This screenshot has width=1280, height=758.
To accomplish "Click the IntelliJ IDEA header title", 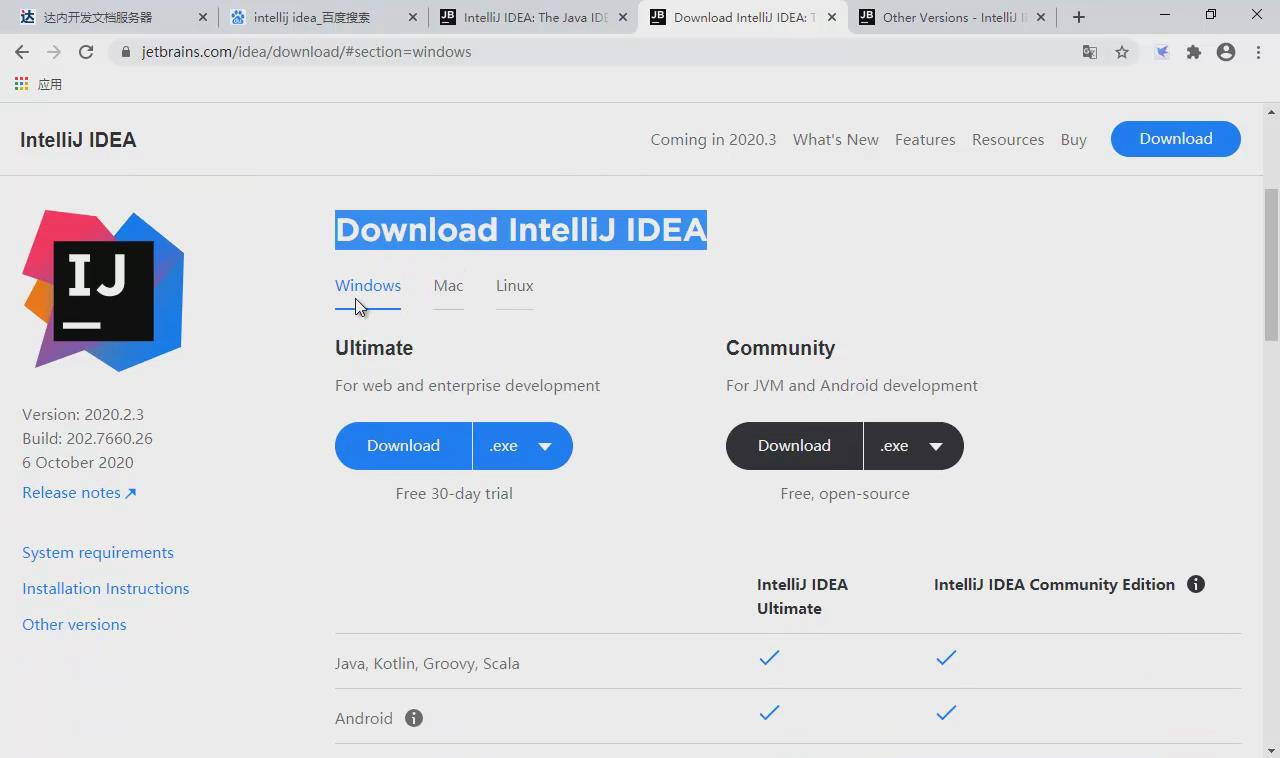I will click(78, 140).
